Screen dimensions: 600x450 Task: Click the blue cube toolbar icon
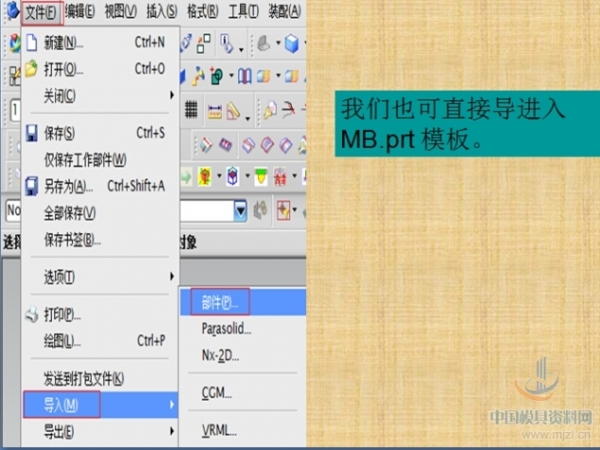pyautogui.click(x=292, y=44)
